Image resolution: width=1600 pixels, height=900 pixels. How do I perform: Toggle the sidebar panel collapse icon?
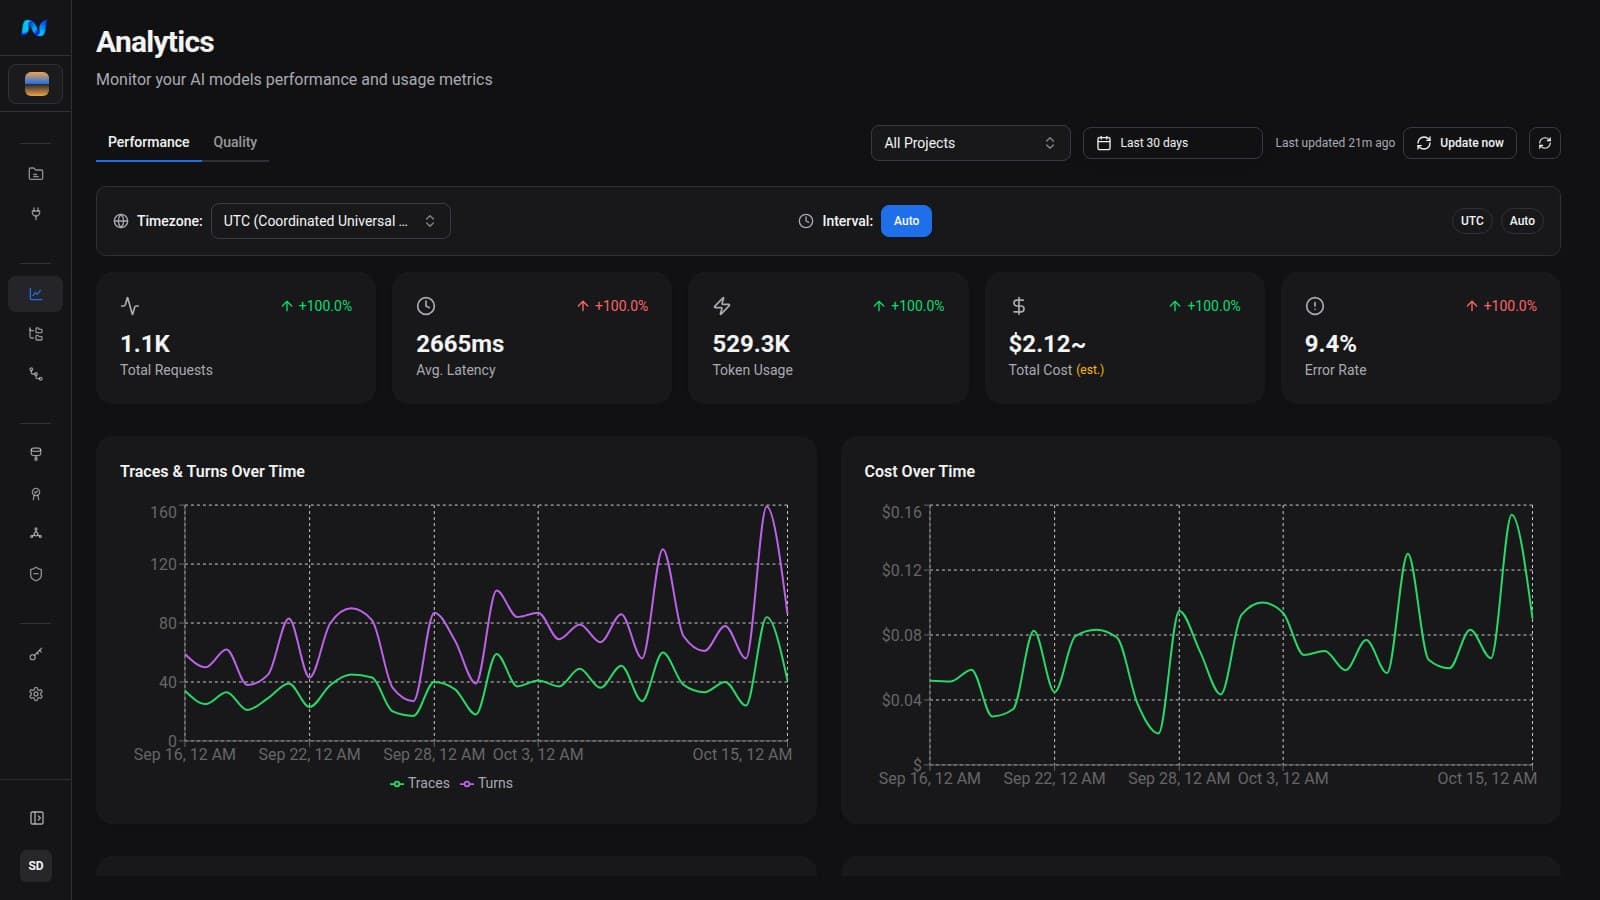pyautogui.click(x=36, y=818)
